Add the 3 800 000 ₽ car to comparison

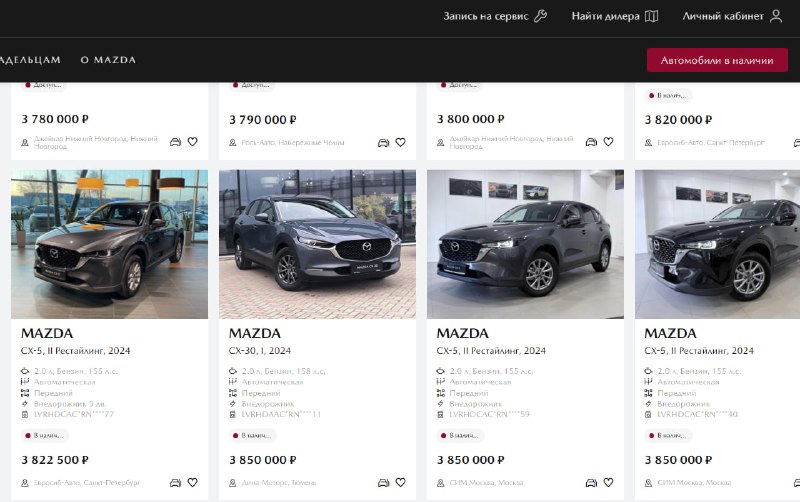coord(591,142)
